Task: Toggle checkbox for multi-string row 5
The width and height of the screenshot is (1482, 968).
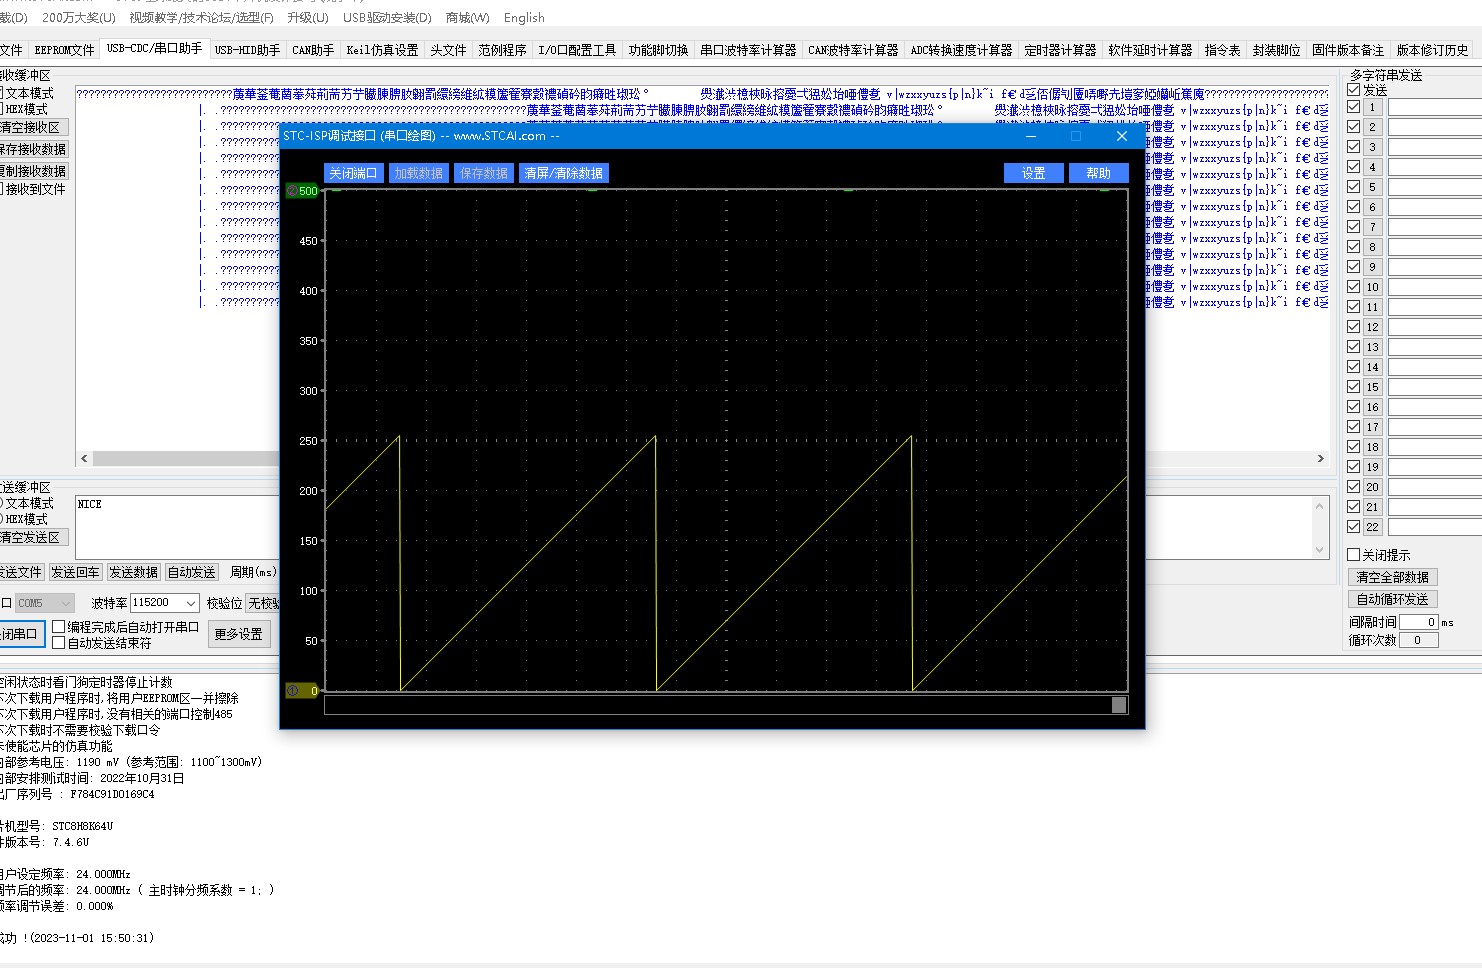Action: coord(1354,186)
